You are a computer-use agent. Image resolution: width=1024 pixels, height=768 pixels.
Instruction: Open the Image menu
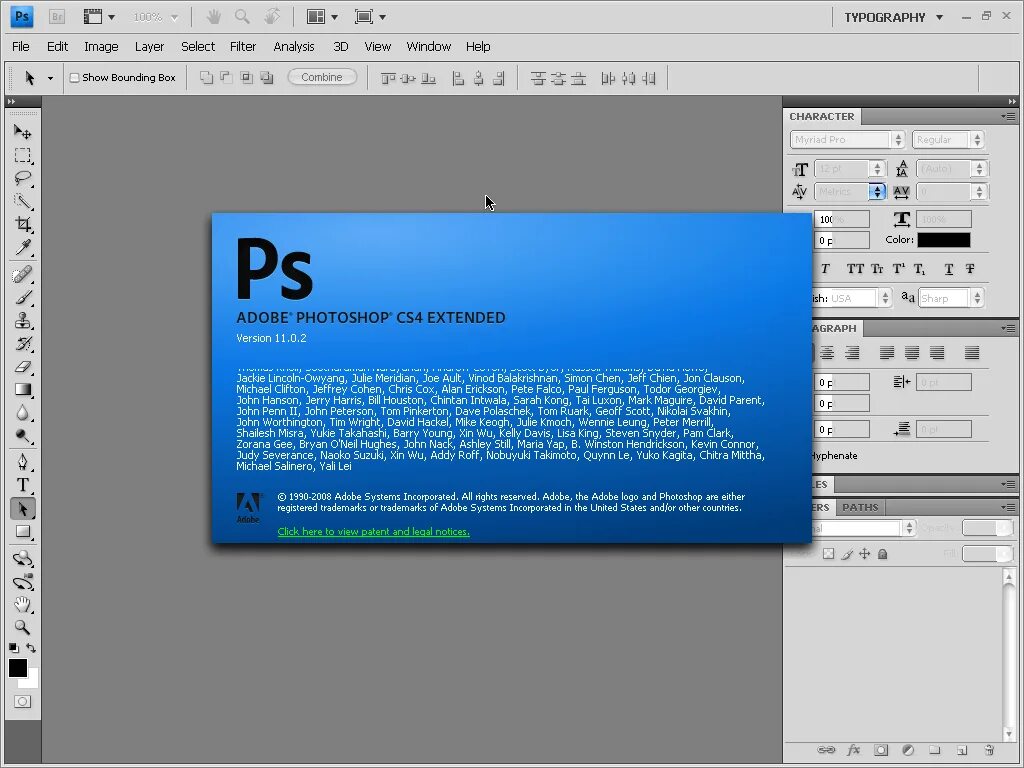point(101,46)
